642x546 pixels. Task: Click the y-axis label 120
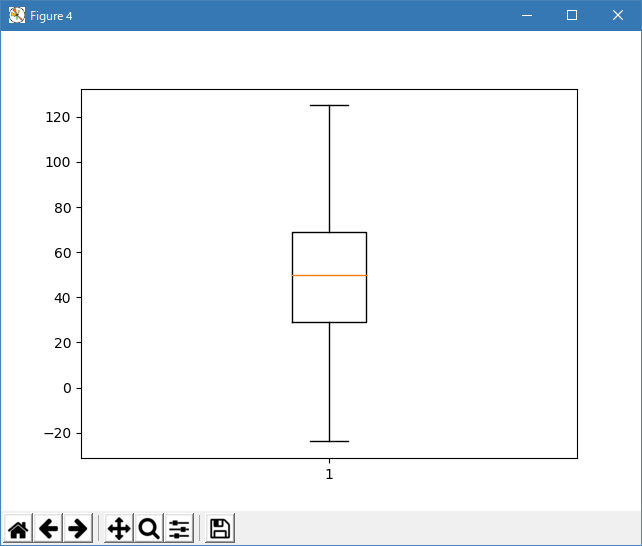pos(58,117)
